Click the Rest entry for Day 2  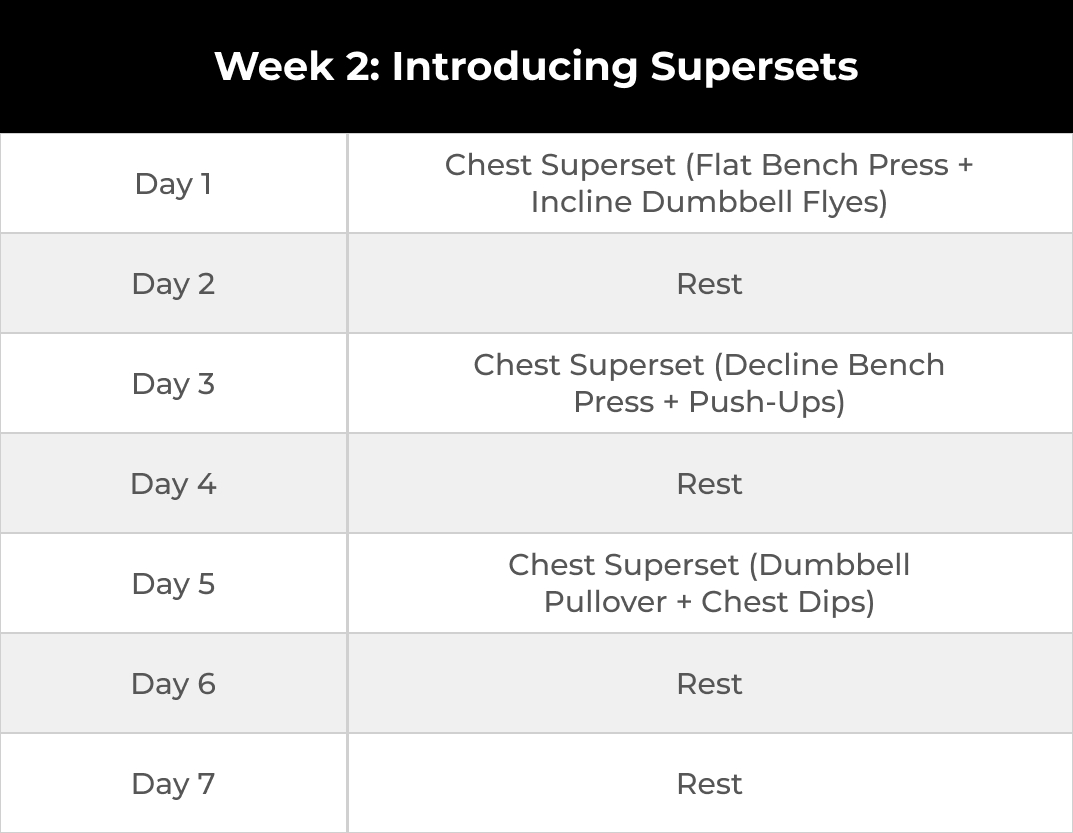pyautogui.click(x=709, y=284)
